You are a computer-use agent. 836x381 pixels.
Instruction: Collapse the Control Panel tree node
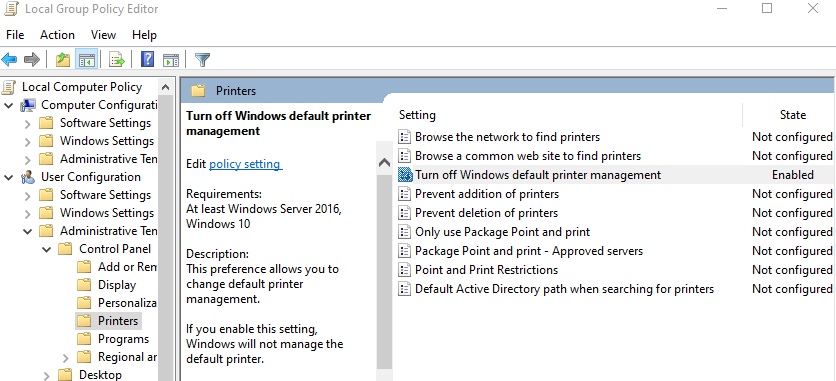tap(47, 249)
